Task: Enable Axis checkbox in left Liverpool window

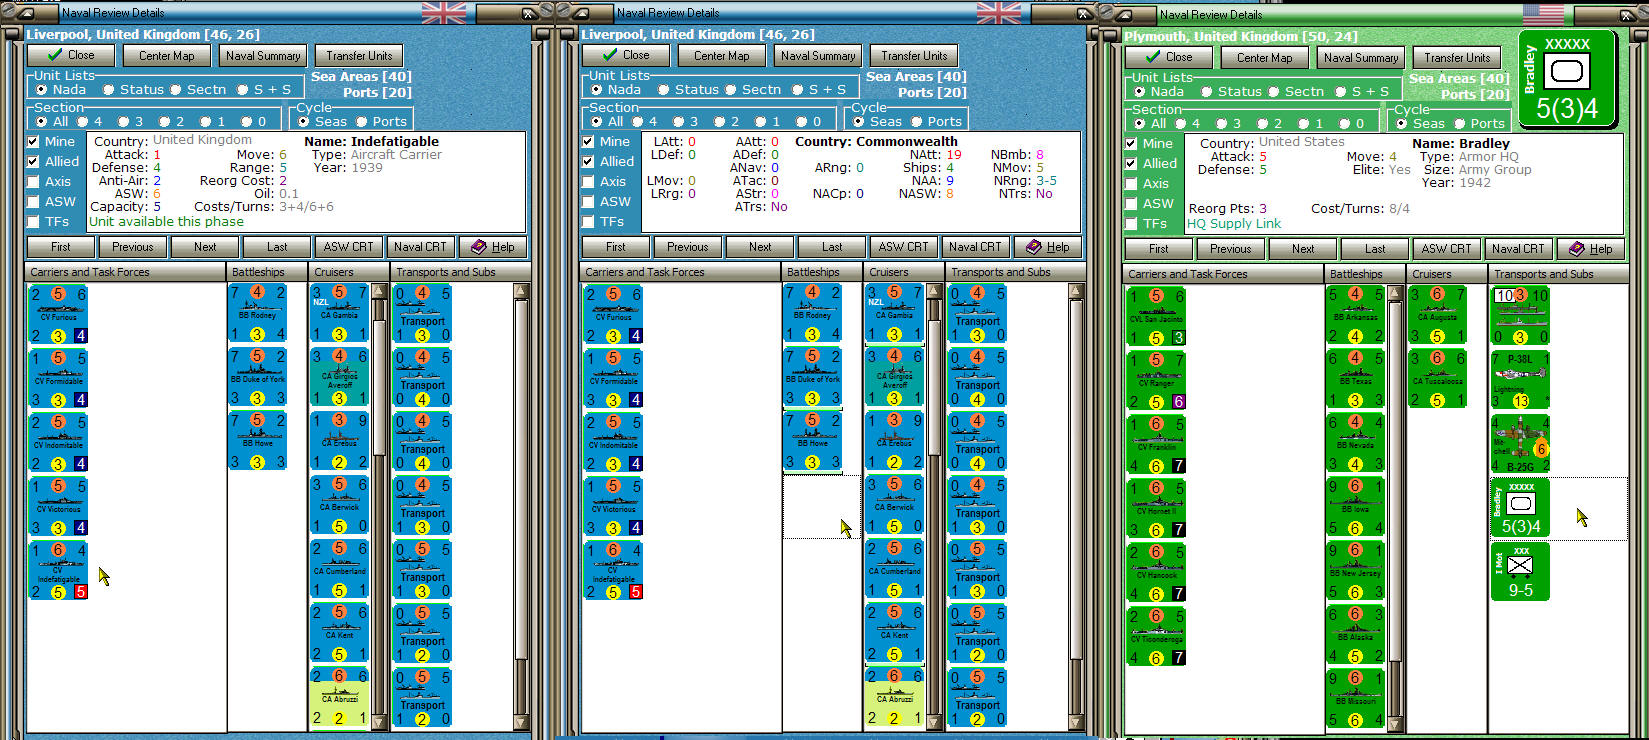Action: pos(34,182)
